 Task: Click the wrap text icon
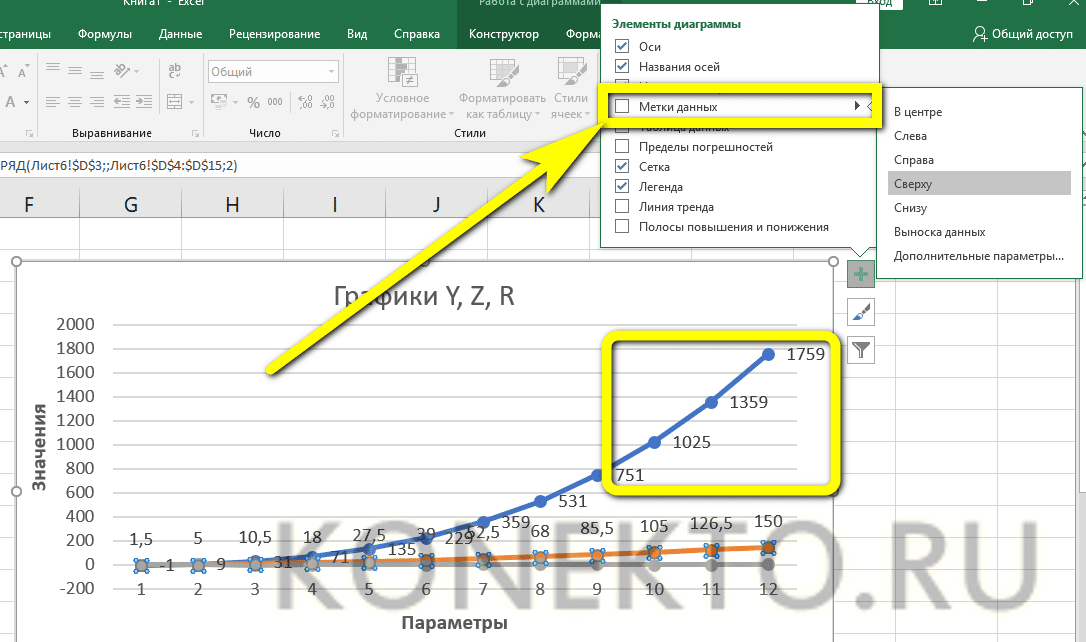click(175, 71)
